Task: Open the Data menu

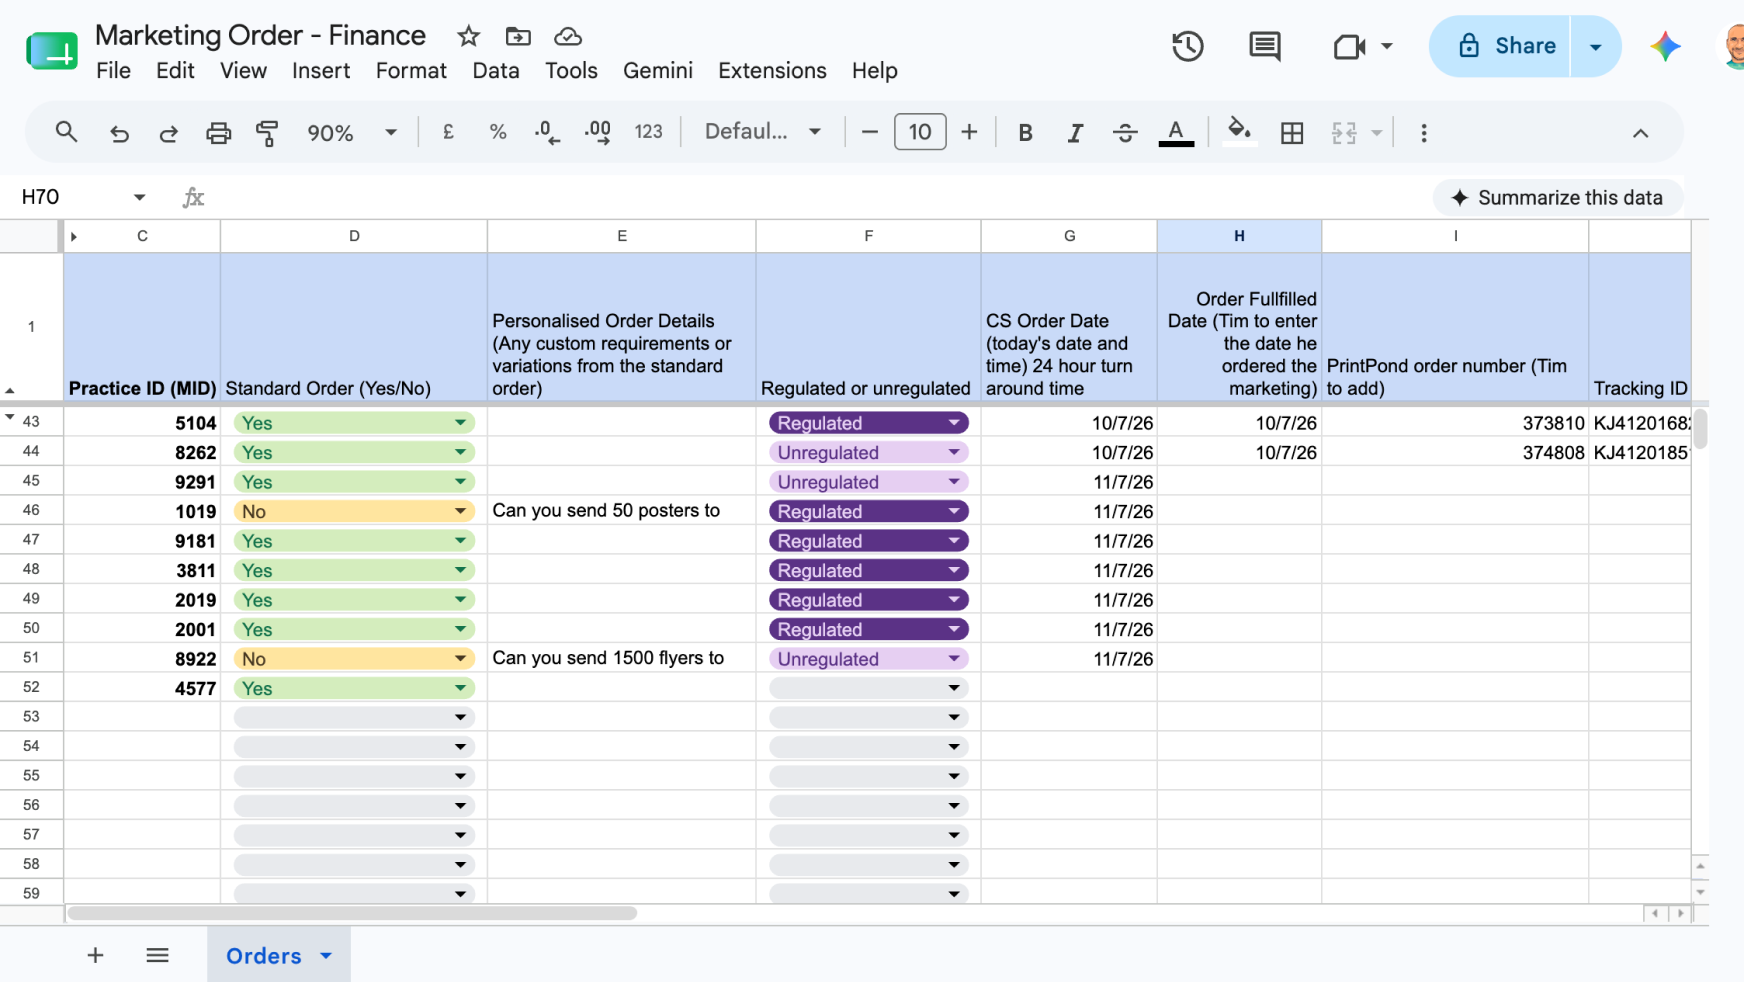Action: 495,71
